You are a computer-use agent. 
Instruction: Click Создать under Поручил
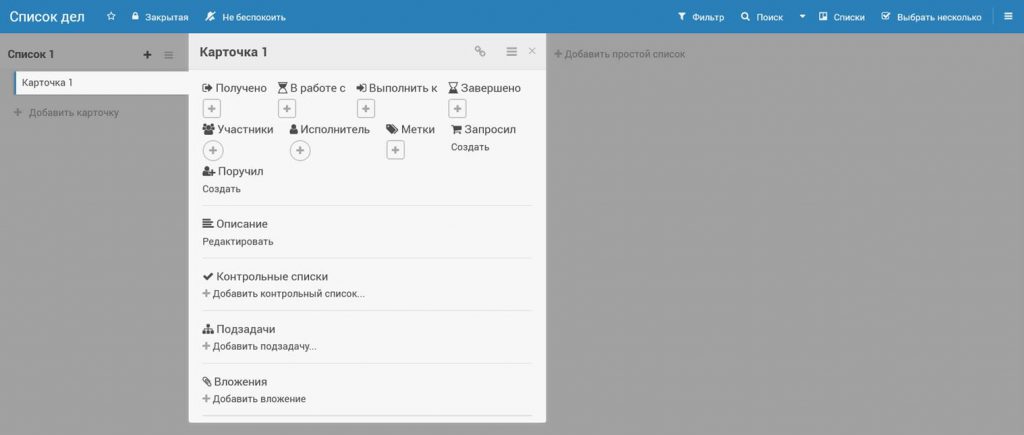tap(221, 189)
